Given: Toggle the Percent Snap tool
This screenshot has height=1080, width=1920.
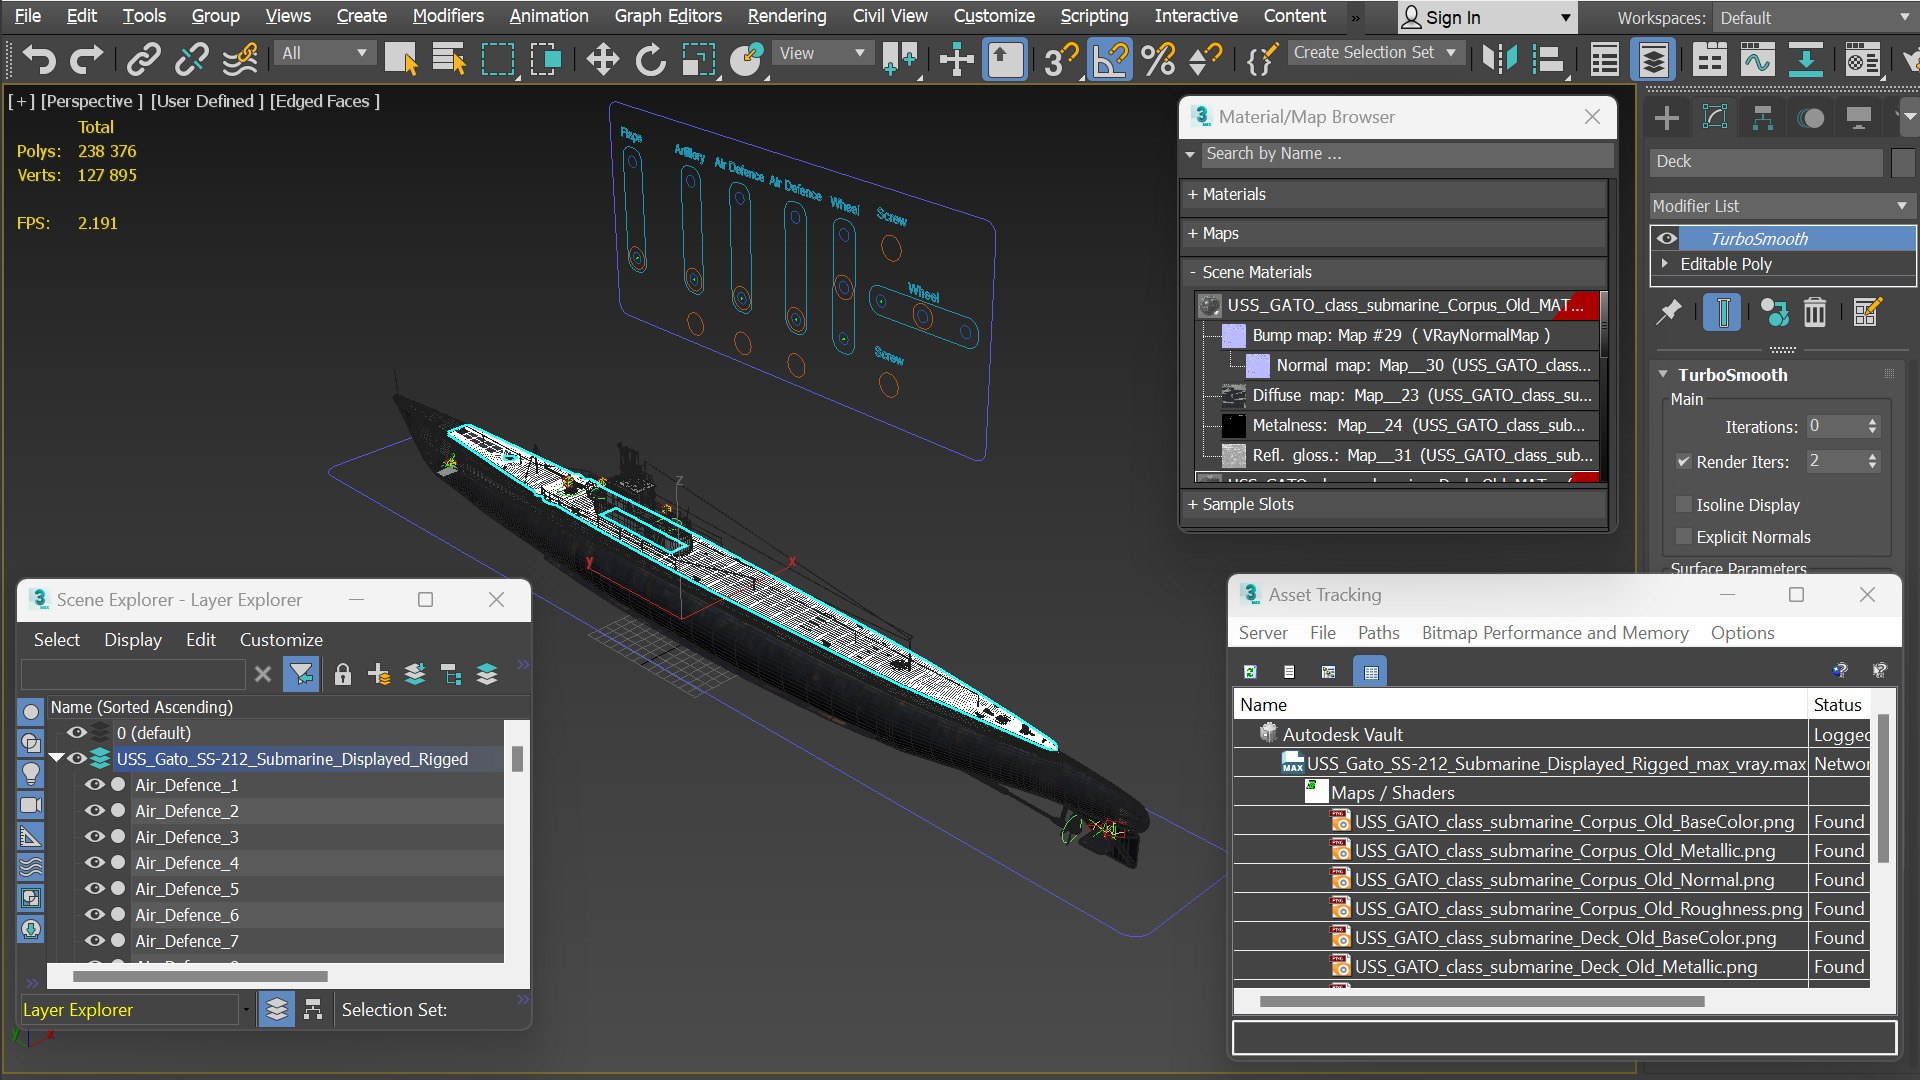Looking at the screenshot, I should click(1158, 59).
